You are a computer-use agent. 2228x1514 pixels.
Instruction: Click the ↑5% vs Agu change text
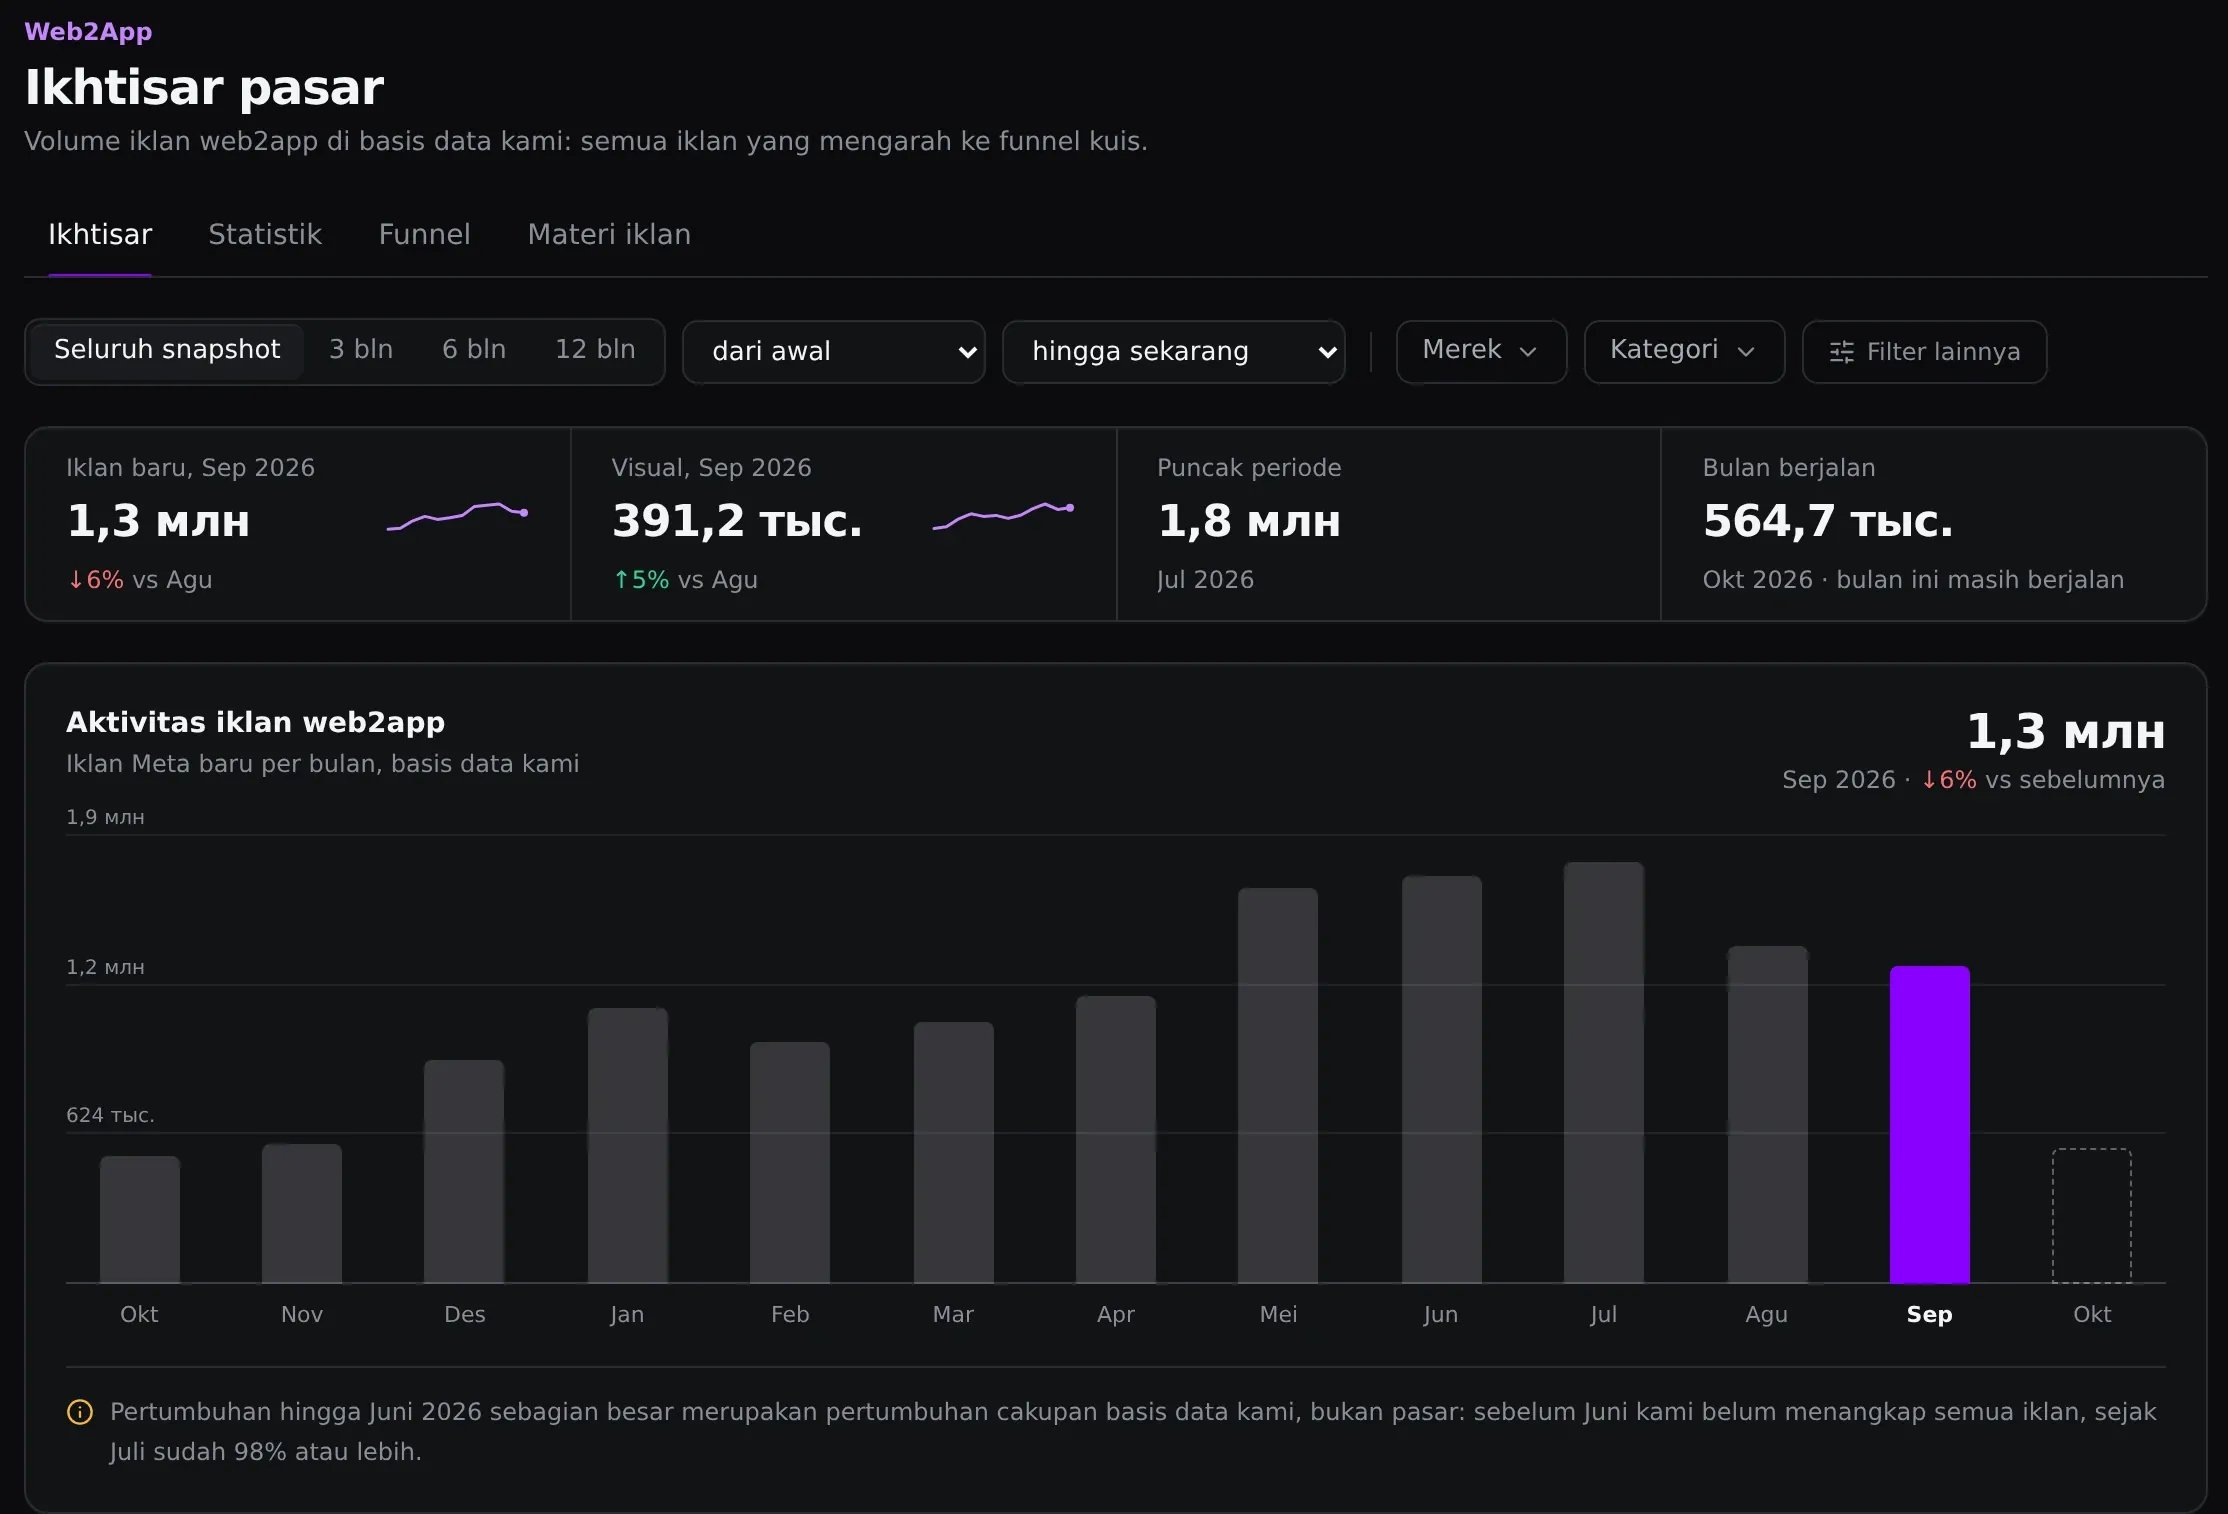[x=685, y=580]
